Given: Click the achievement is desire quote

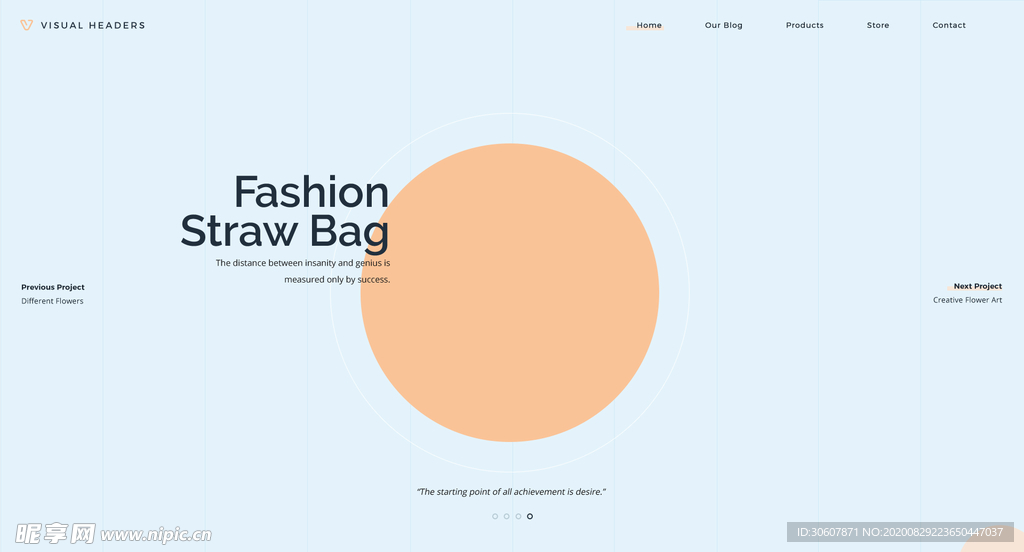Looking at the screenshot, I should point(511,491).
